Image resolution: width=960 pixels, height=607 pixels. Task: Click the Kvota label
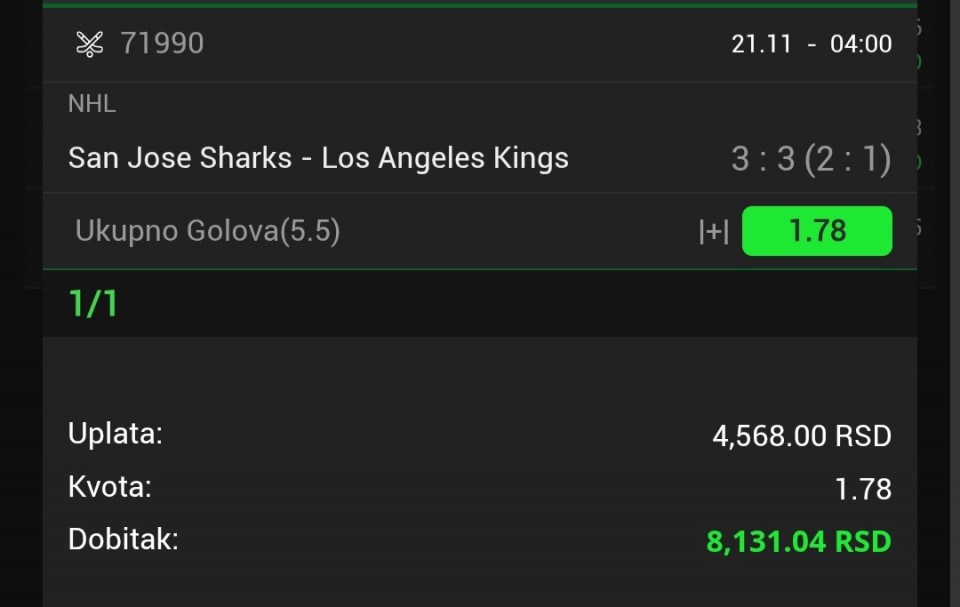click(110, 487)
